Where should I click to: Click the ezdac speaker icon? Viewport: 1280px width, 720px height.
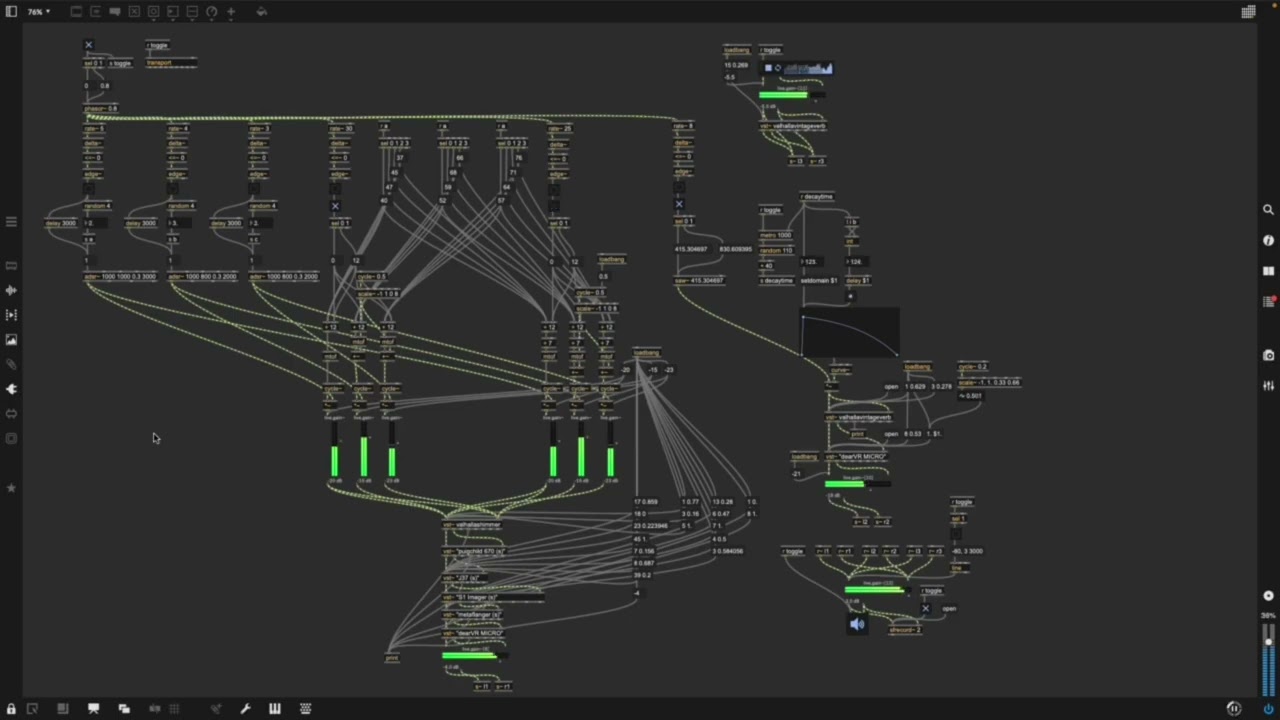point(857,624)
